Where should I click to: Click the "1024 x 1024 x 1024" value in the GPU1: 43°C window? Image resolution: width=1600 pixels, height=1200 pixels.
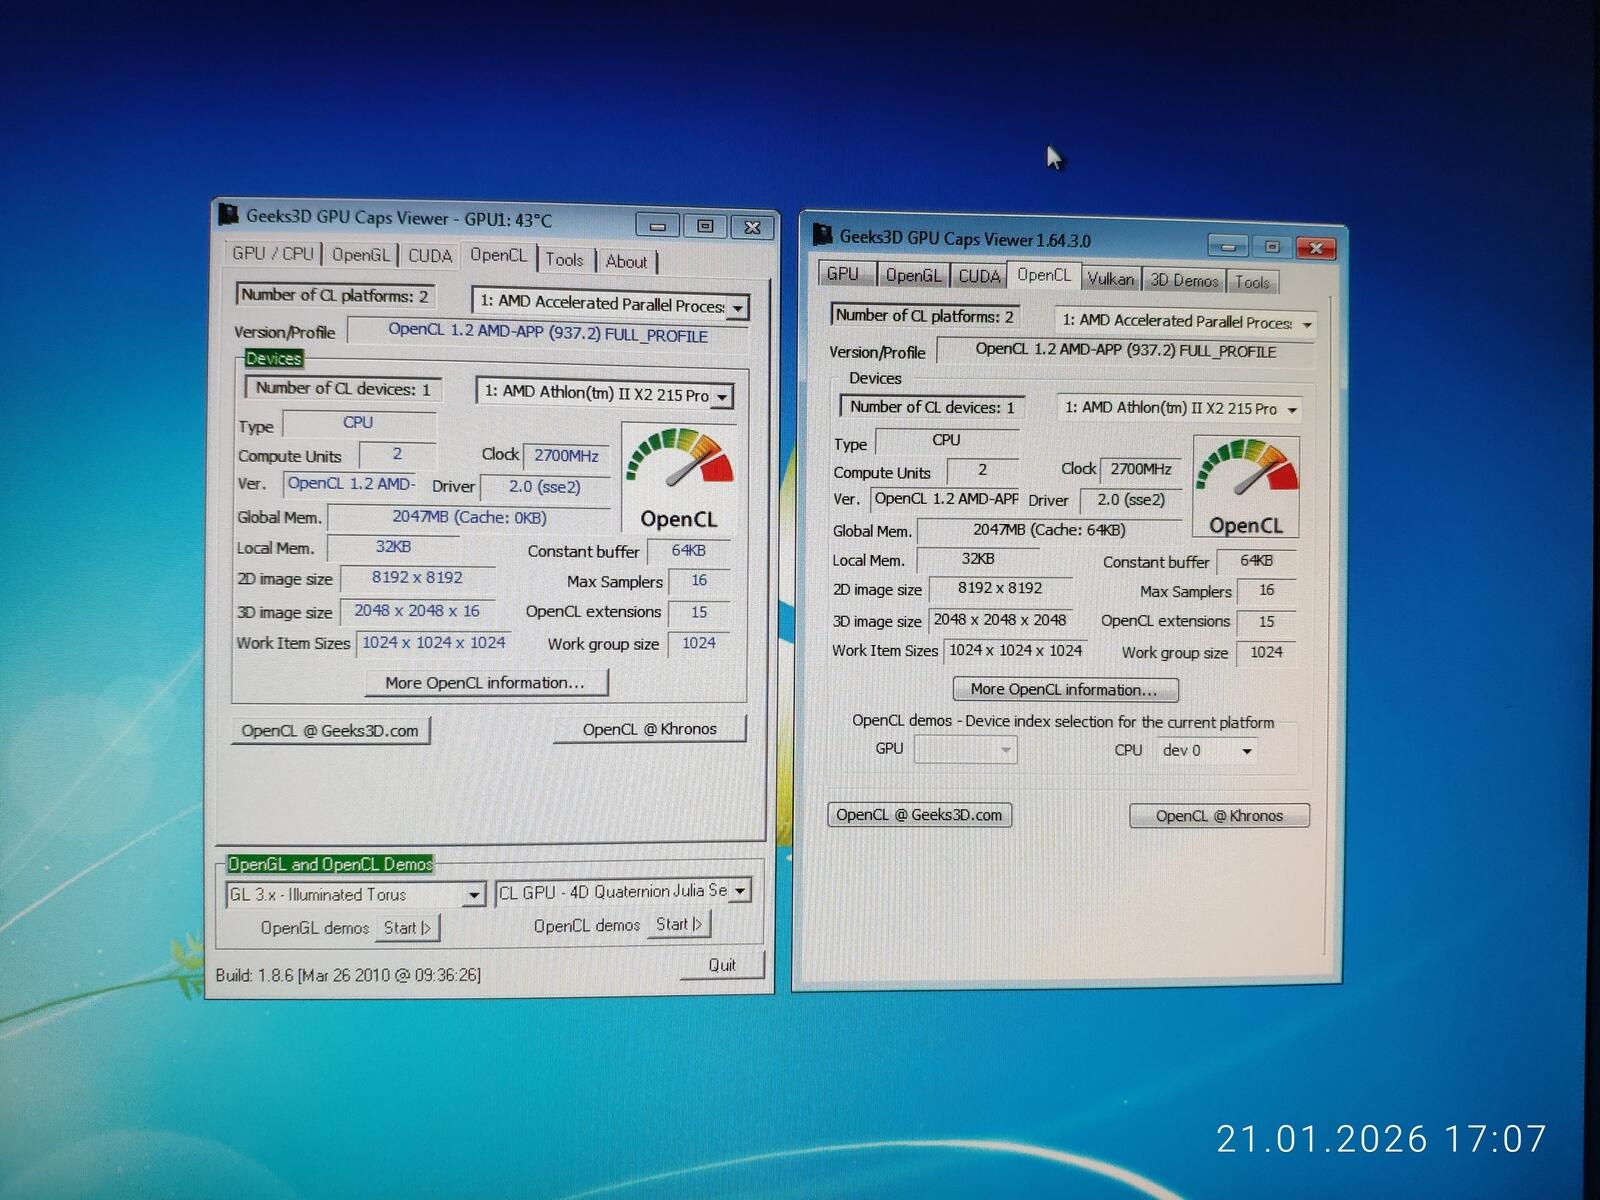434,643
